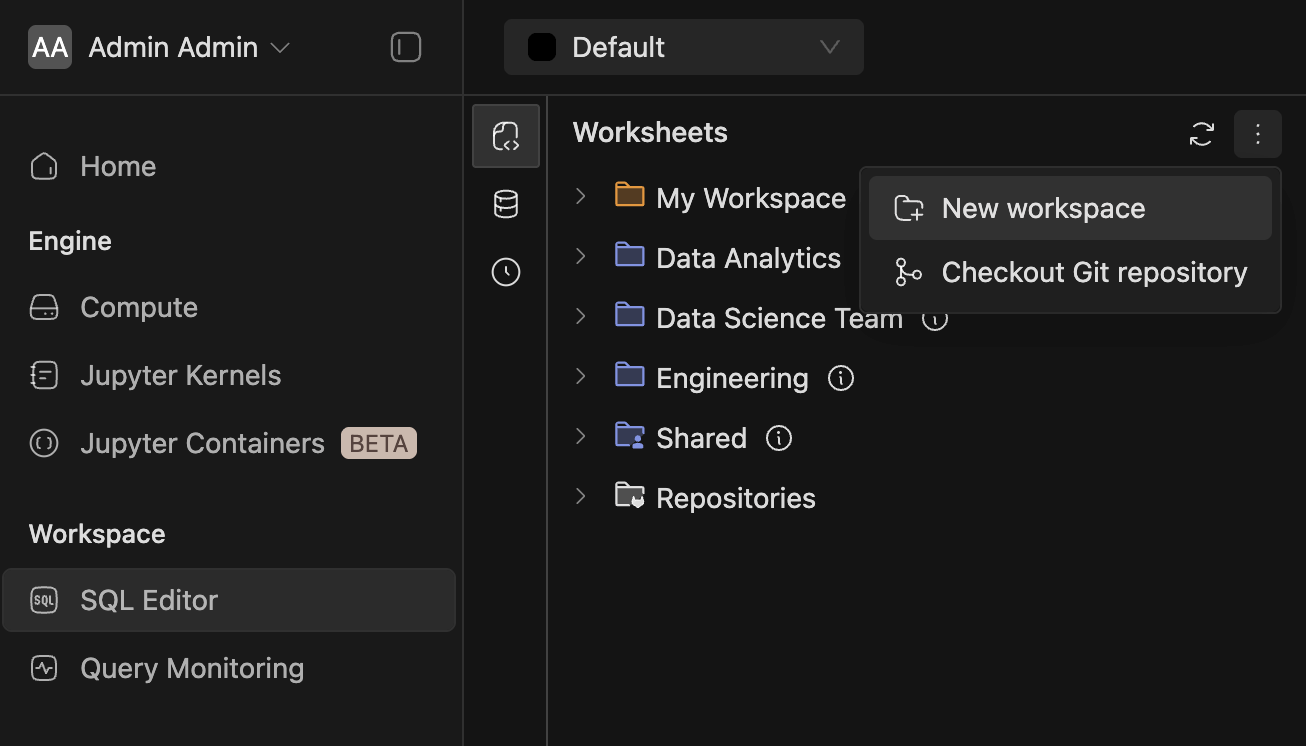
Task: Select the Worksheets panel icon
Action: [x=506, y=135]
